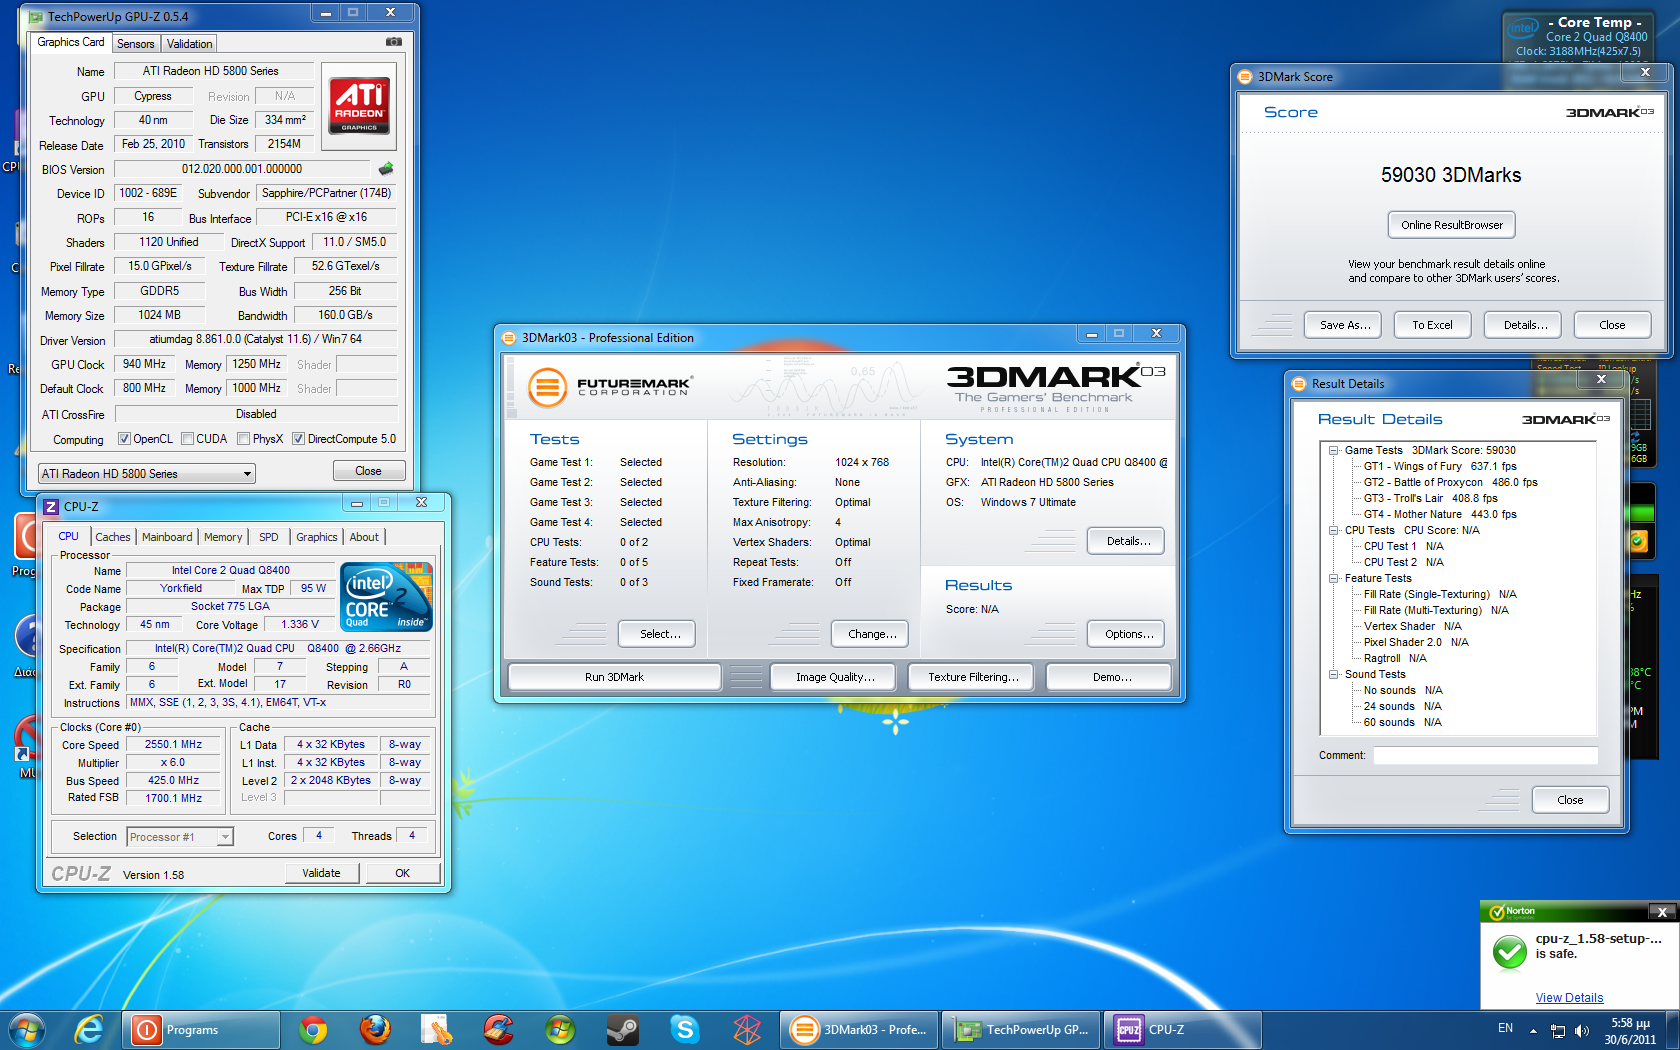Click Texture Filtering... button
The image size is (1680, 1050).
point(973,677)
